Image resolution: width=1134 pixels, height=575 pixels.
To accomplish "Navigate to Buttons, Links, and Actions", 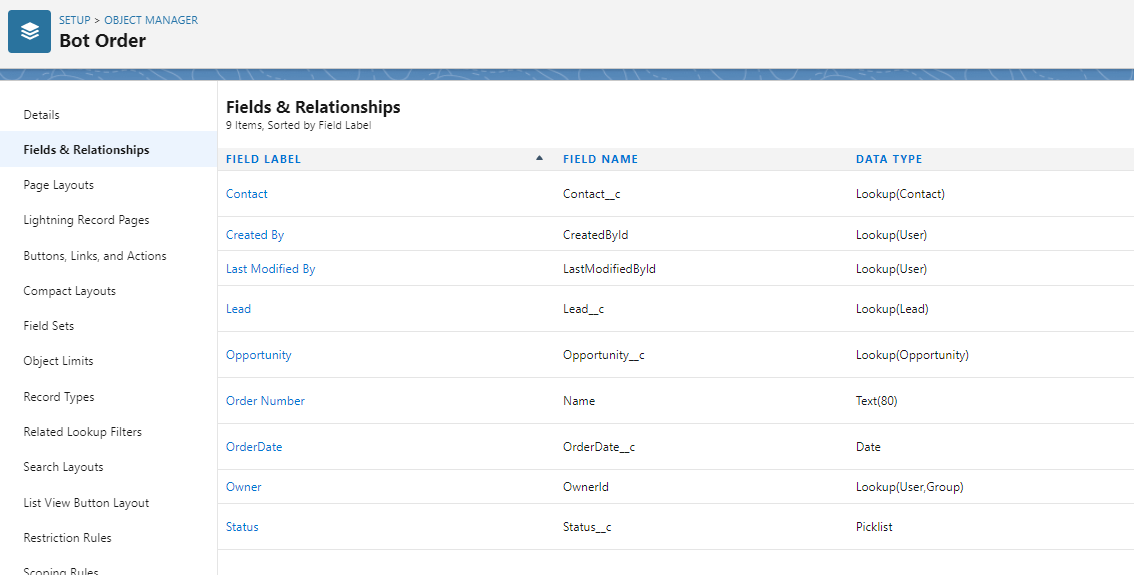I will 95,256.
